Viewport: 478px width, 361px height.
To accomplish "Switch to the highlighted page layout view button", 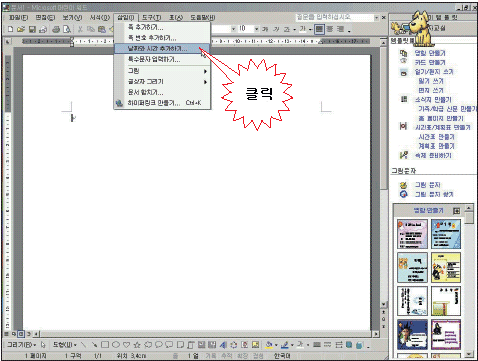I will pyautogui.click(x=21, y=333).
